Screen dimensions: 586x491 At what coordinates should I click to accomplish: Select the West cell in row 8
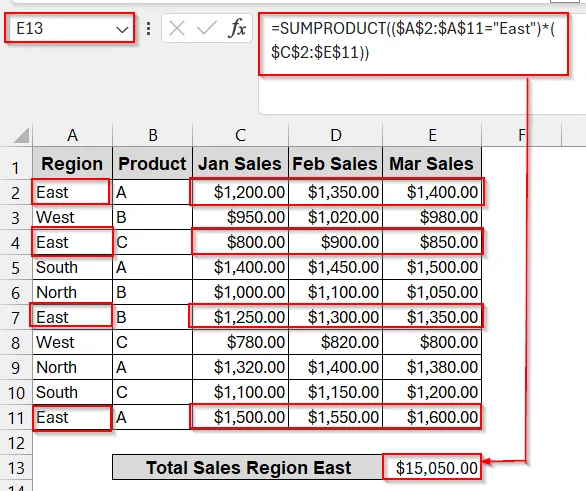tap(73, 342)
